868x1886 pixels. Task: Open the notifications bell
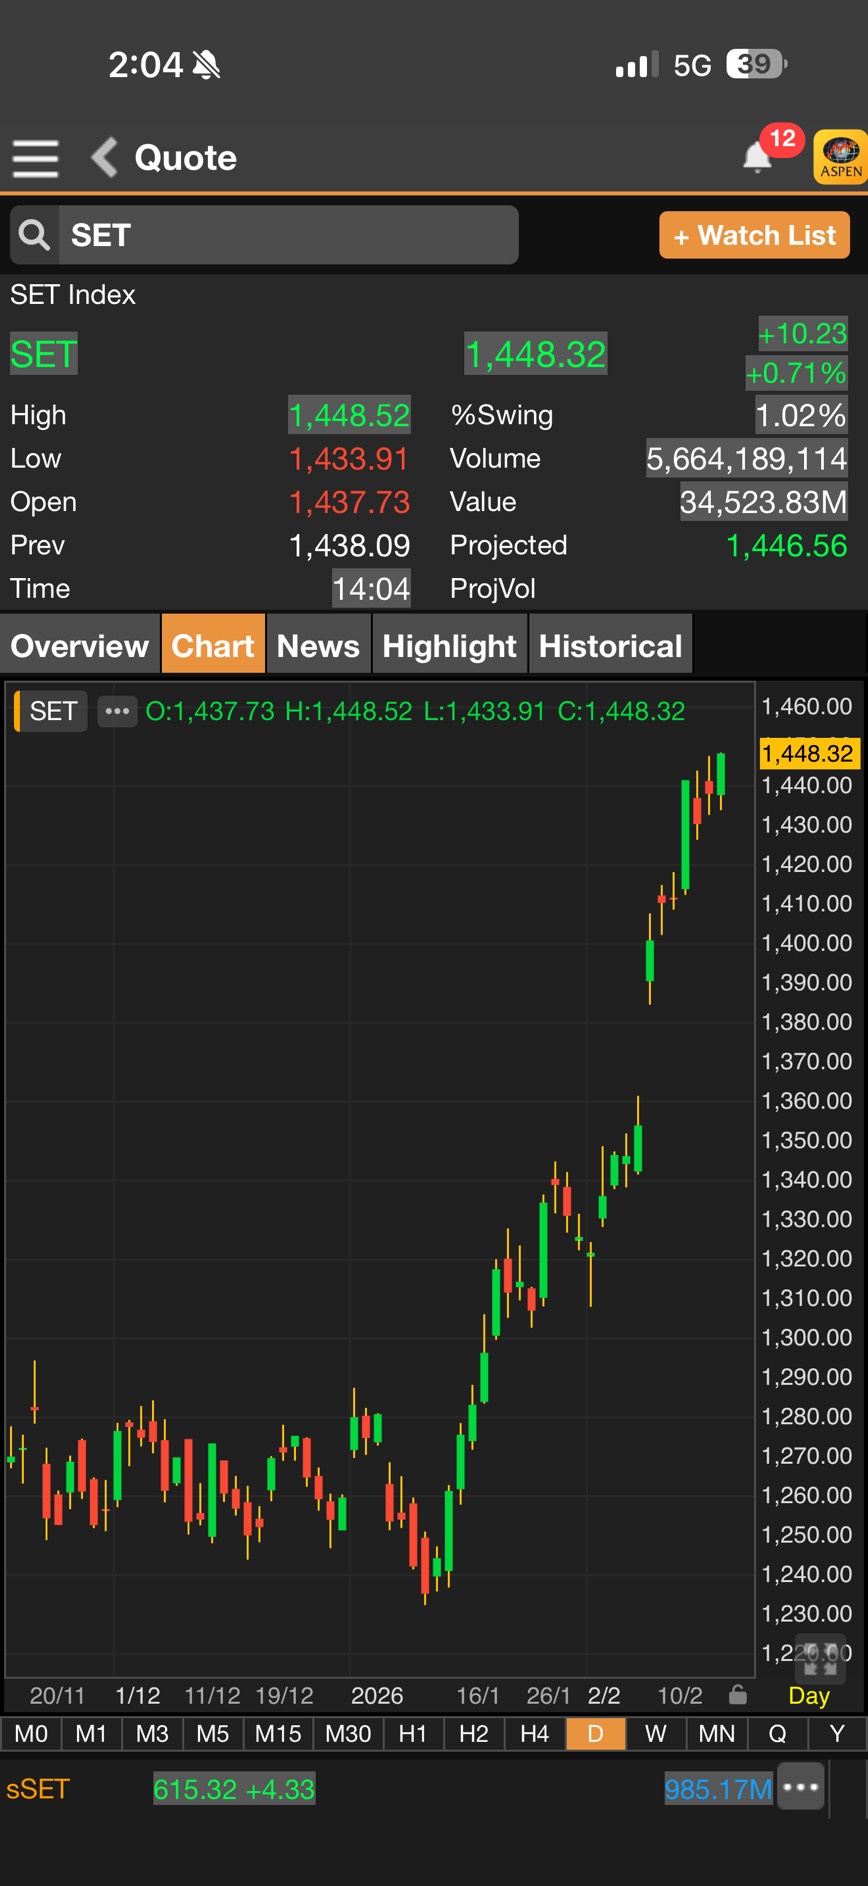[758, 156]
